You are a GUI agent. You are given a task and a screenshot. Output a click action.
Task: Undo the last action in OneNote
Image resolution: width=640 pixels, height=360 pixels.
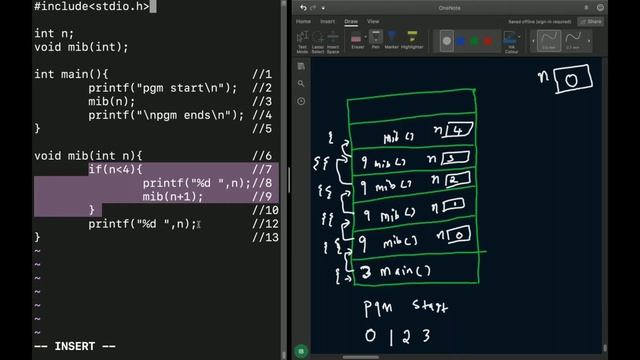pos(303,8)
